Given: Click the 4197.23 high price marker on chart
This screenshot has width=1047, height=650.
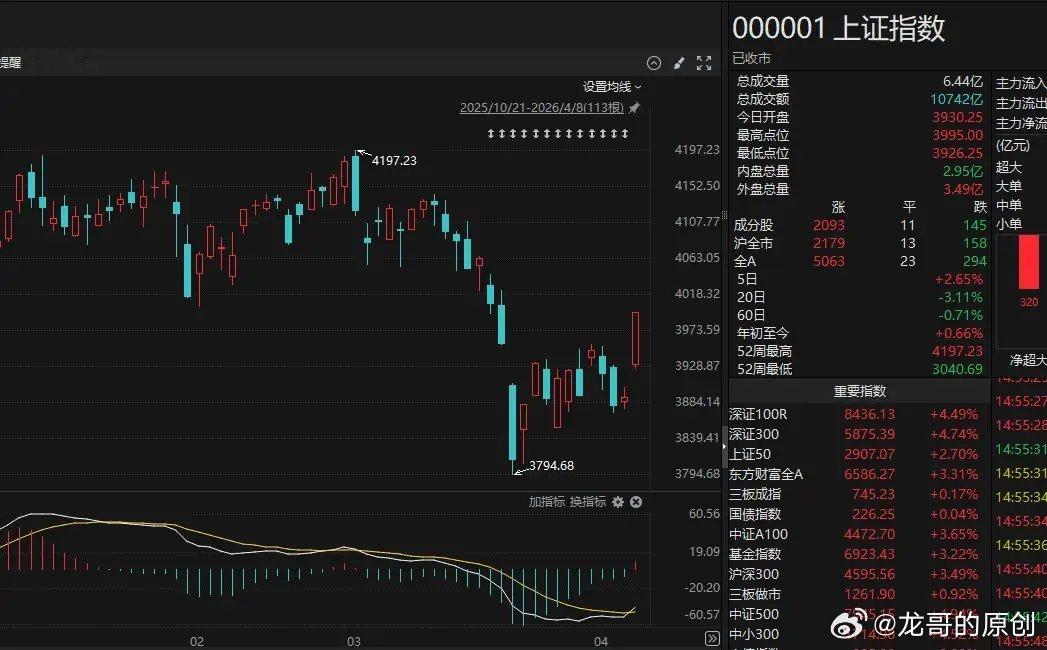Looking at the screenshot, I should pos(394,159).
